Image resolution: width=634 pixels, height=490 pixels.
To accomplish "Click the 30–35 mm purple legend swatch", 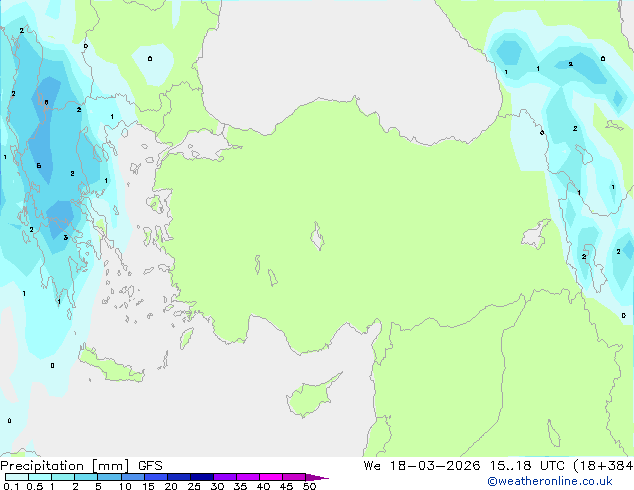I will 225,477.
